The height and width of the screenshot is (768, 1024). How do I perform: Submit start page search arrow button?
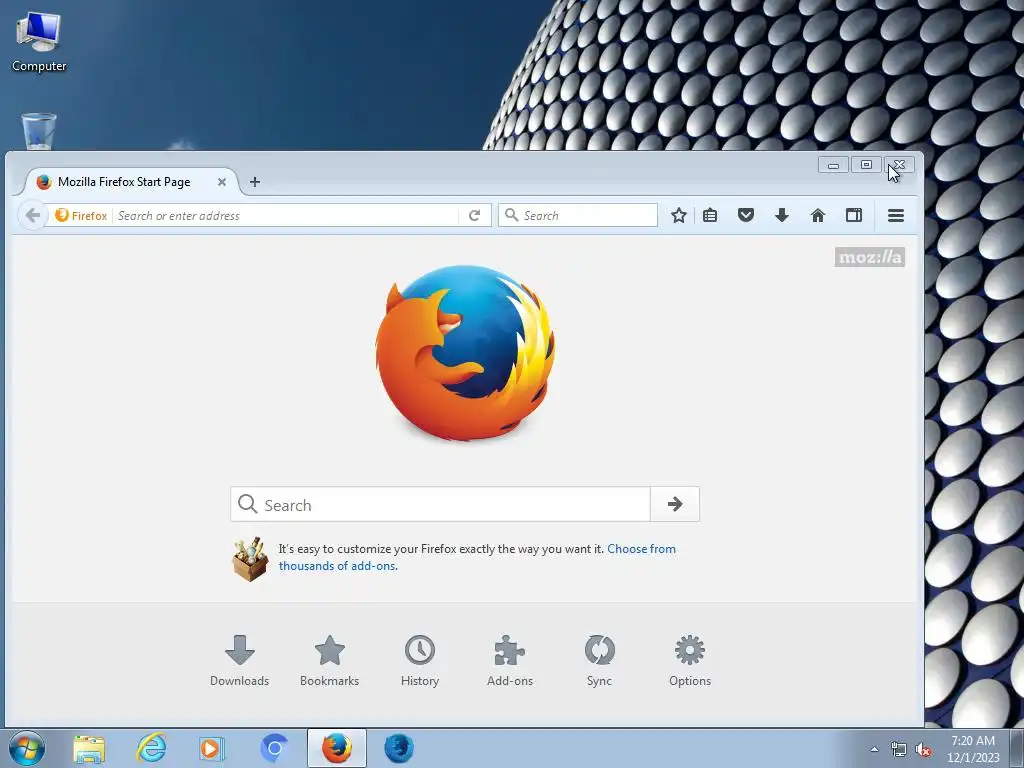[675, 504]
